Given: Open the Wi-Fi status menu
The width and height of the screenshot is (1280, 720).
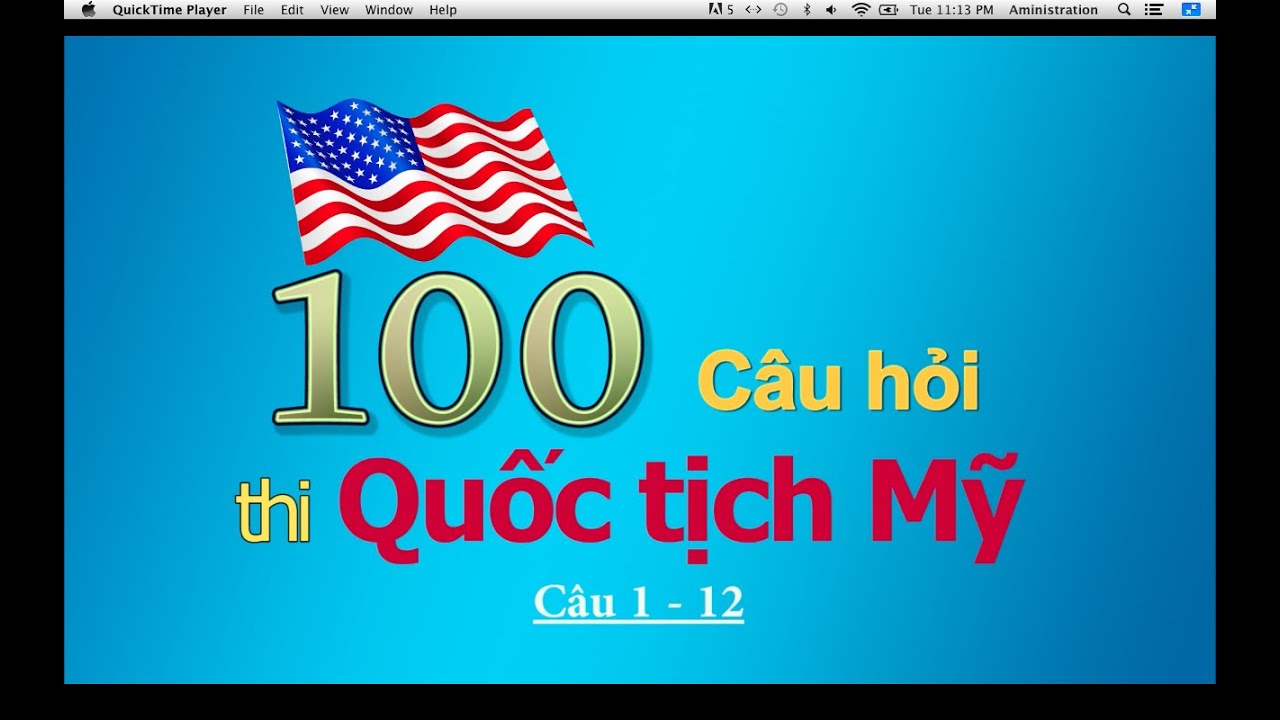Looking at the screenshot, I should pyautogui.click(x=861, y=10).
